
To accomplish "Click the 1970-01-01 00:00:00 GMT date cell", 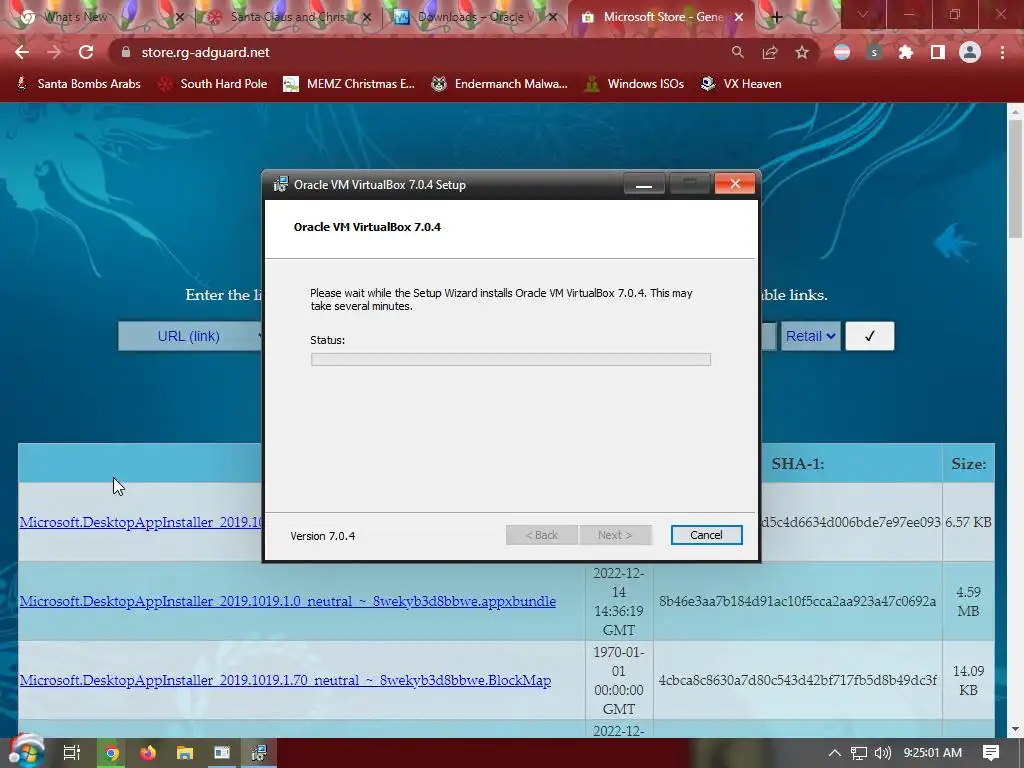I will (x=618, y=680).
